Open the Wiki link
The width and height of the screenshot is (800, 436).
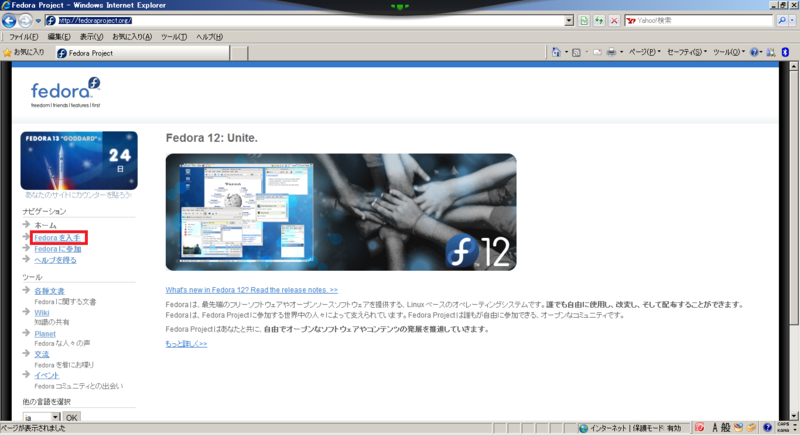42,313
